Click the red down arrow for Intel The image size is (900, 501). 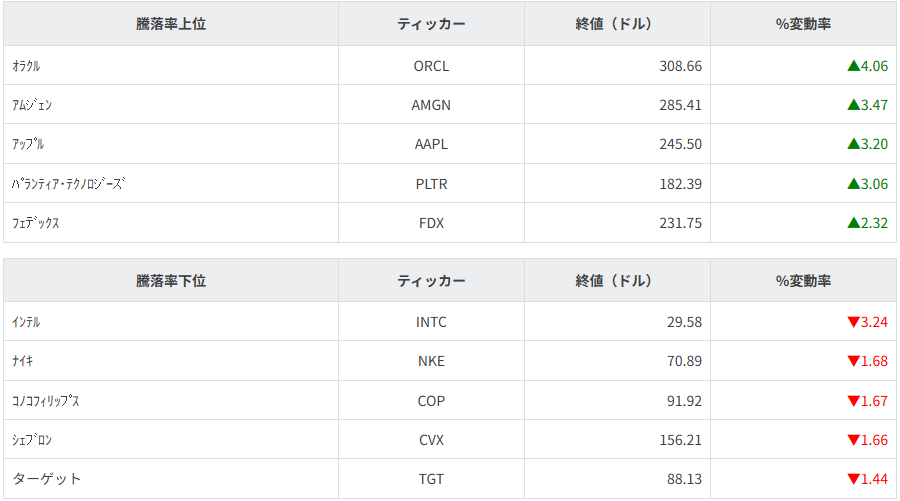[853, 322]
